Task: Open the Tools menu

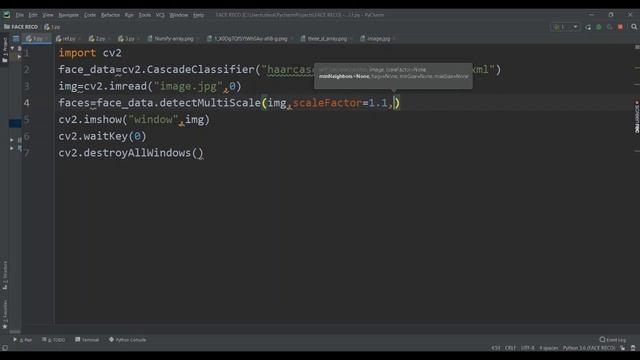Action: click(144, 15)
